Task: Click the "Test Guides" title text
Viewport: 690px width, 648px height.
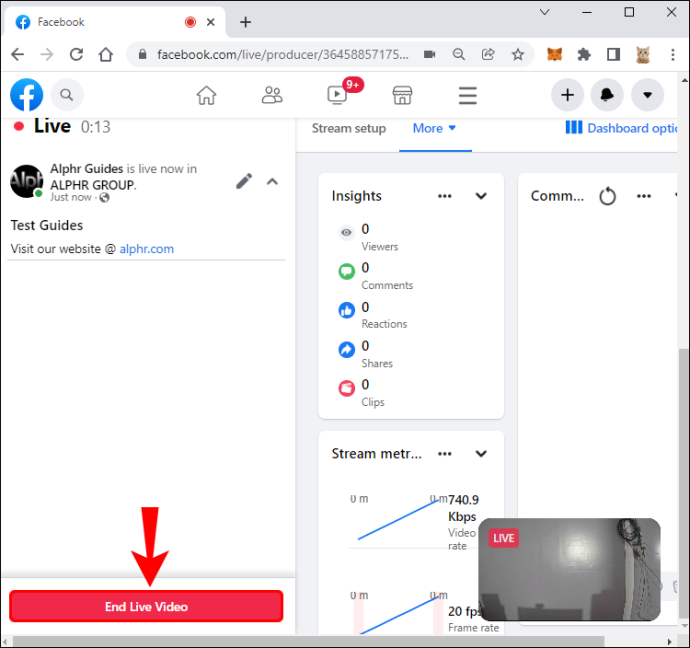Action: (47, 225)
